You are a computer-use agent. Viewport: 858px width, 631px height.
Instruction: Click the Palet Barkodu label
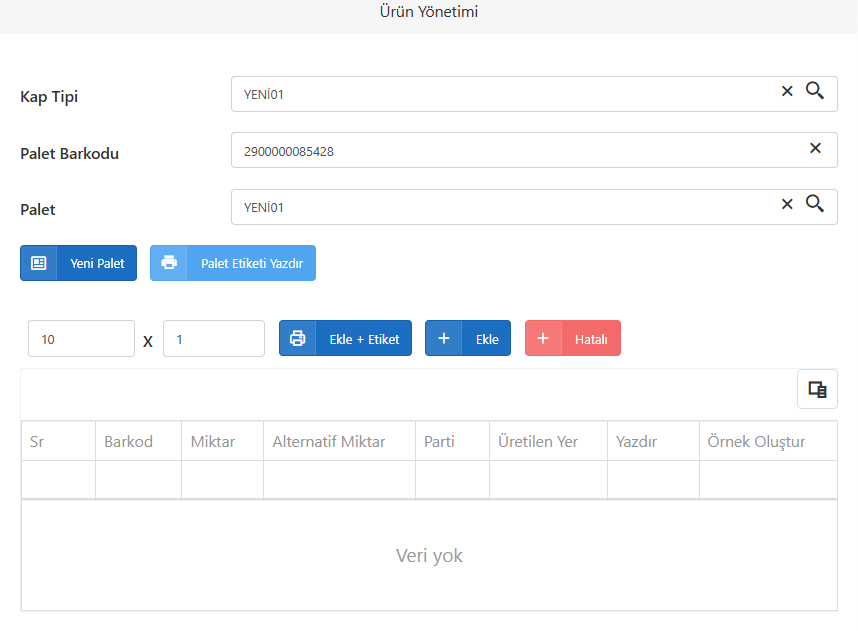click(69, 153)
